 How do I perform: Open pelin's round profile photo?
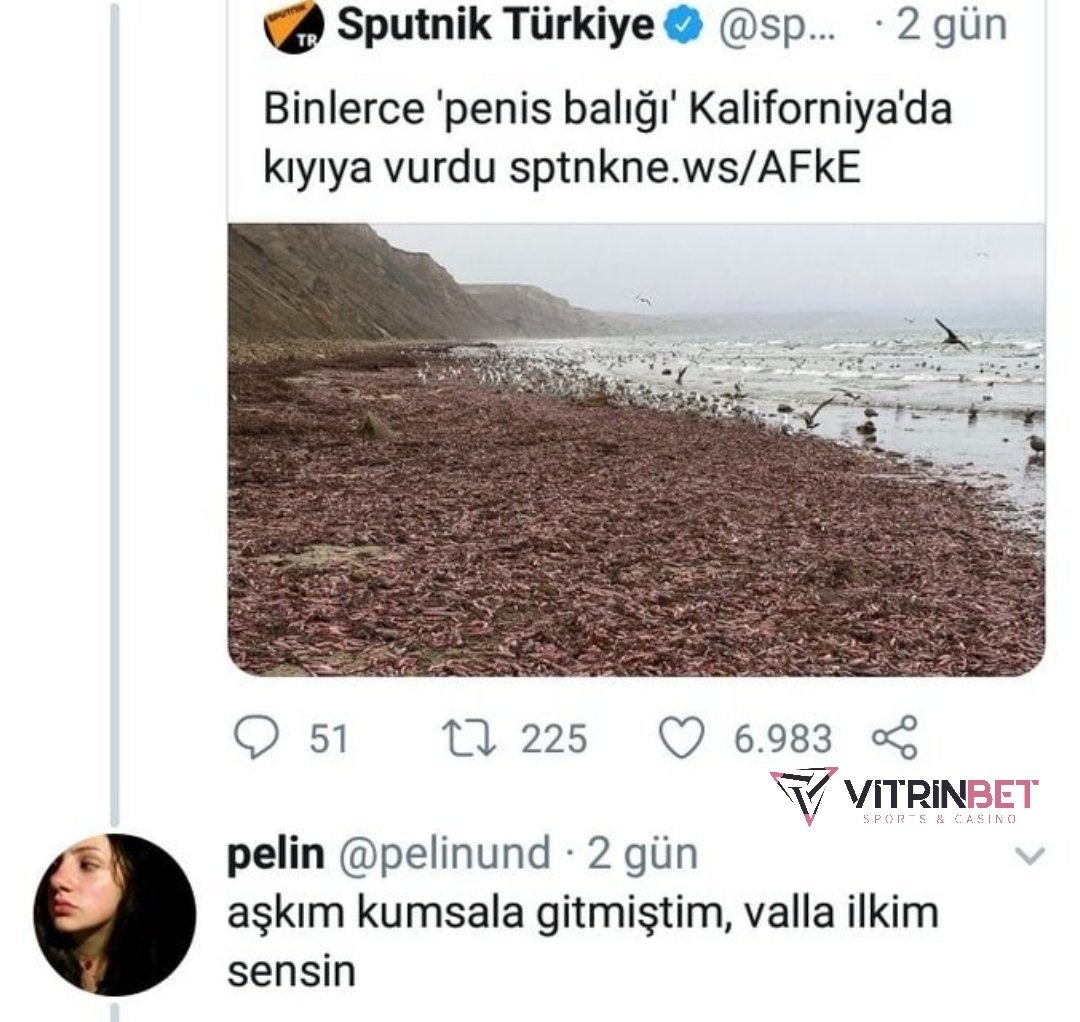(114, 914)
